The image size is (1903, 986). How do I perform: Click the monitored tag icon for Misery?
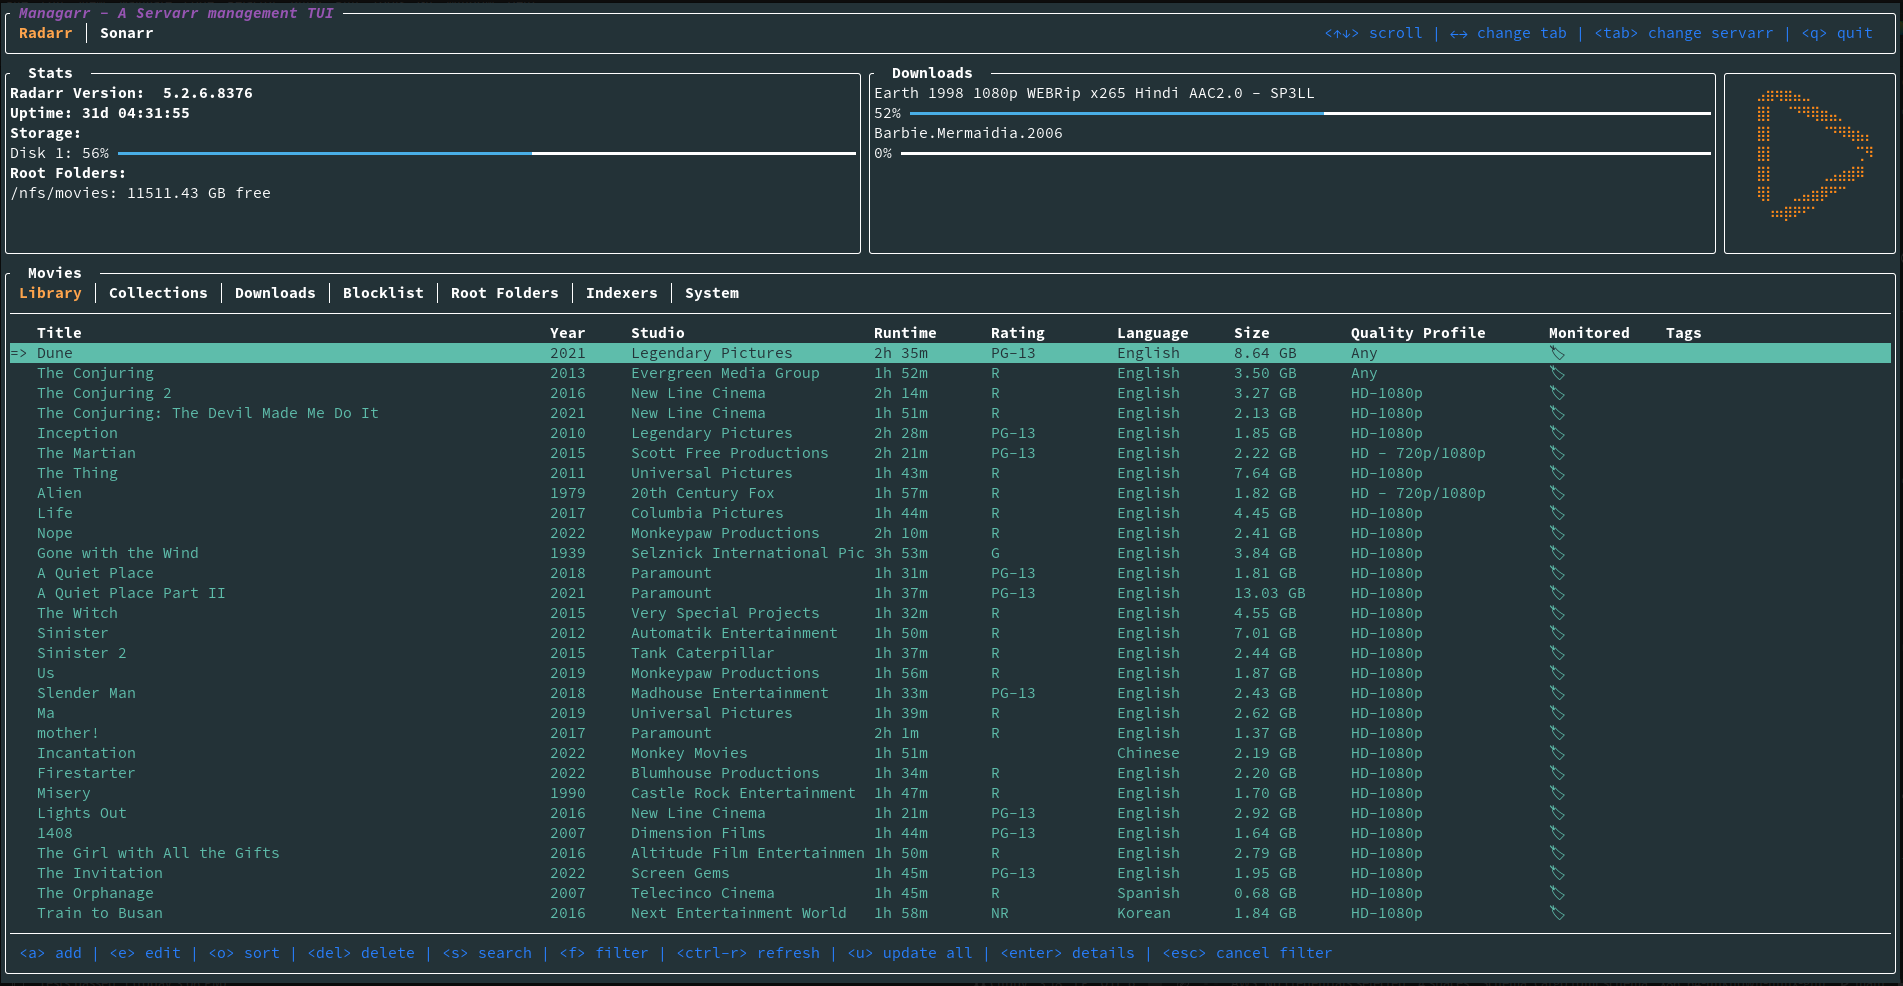point(1557,793)
